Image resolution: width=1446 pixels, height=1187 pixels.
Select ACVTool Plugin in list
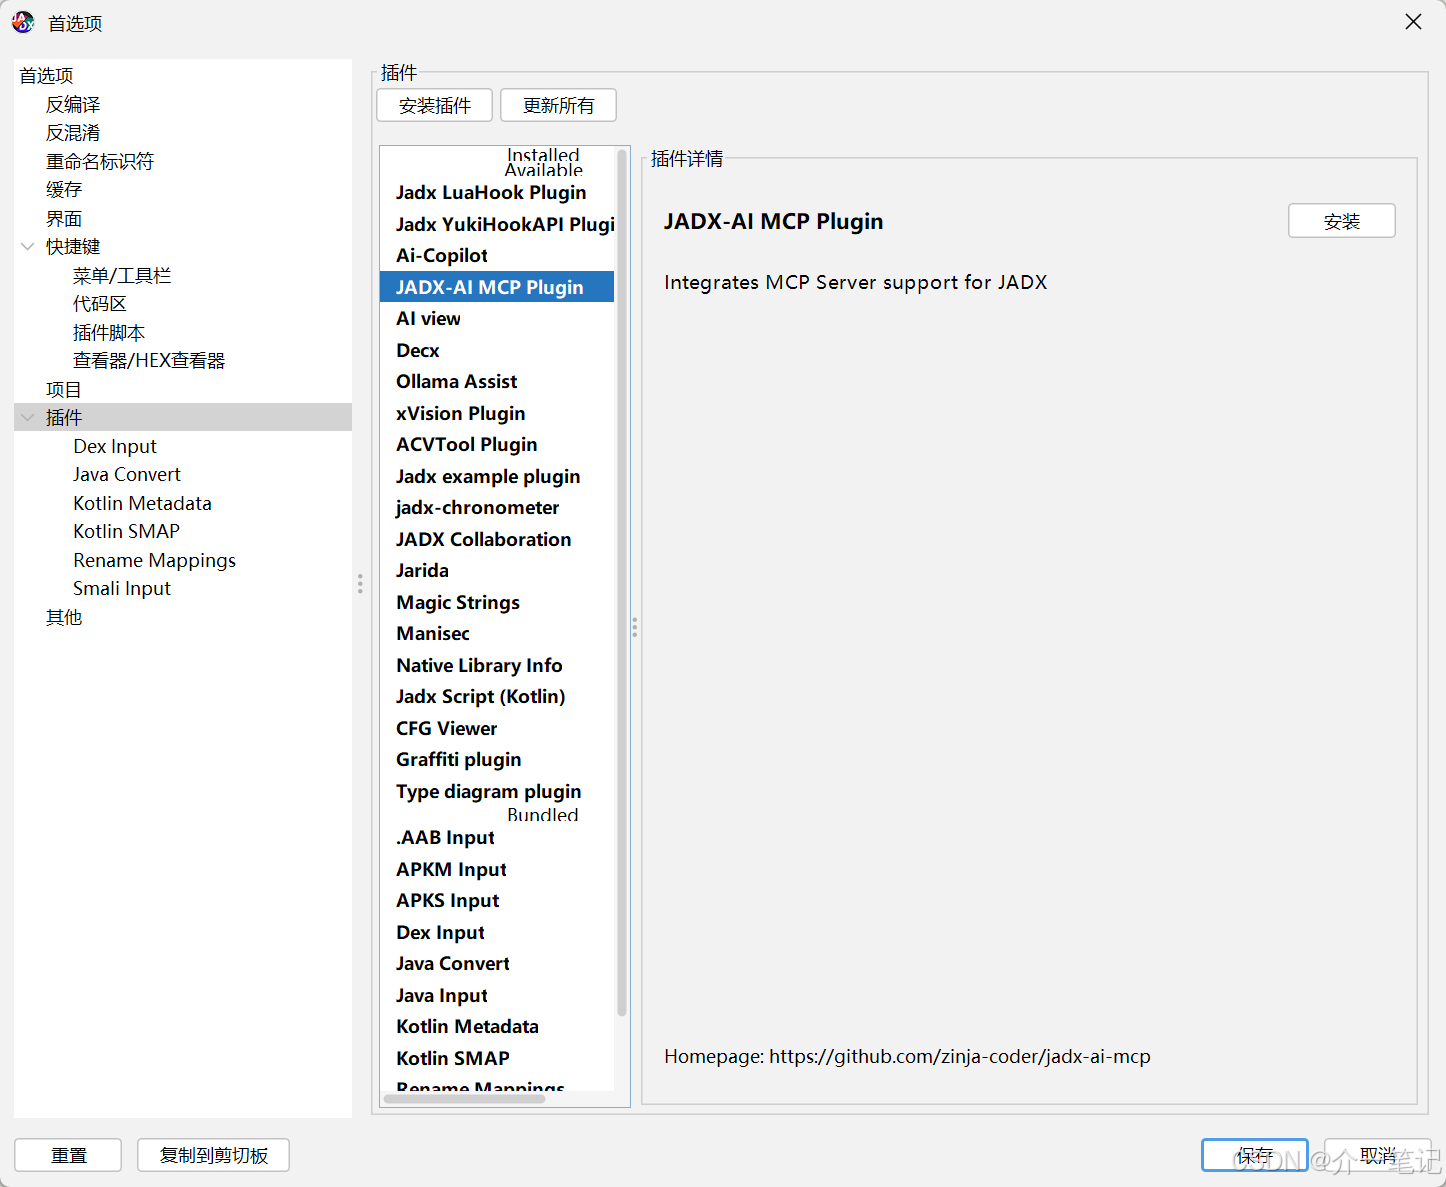[x=497, y=444]
